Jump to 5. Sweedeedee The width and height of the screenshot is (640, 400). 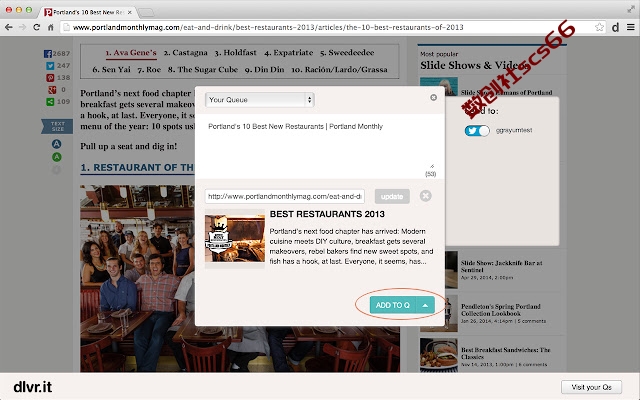pyautogui.click(x=347, y=53)
